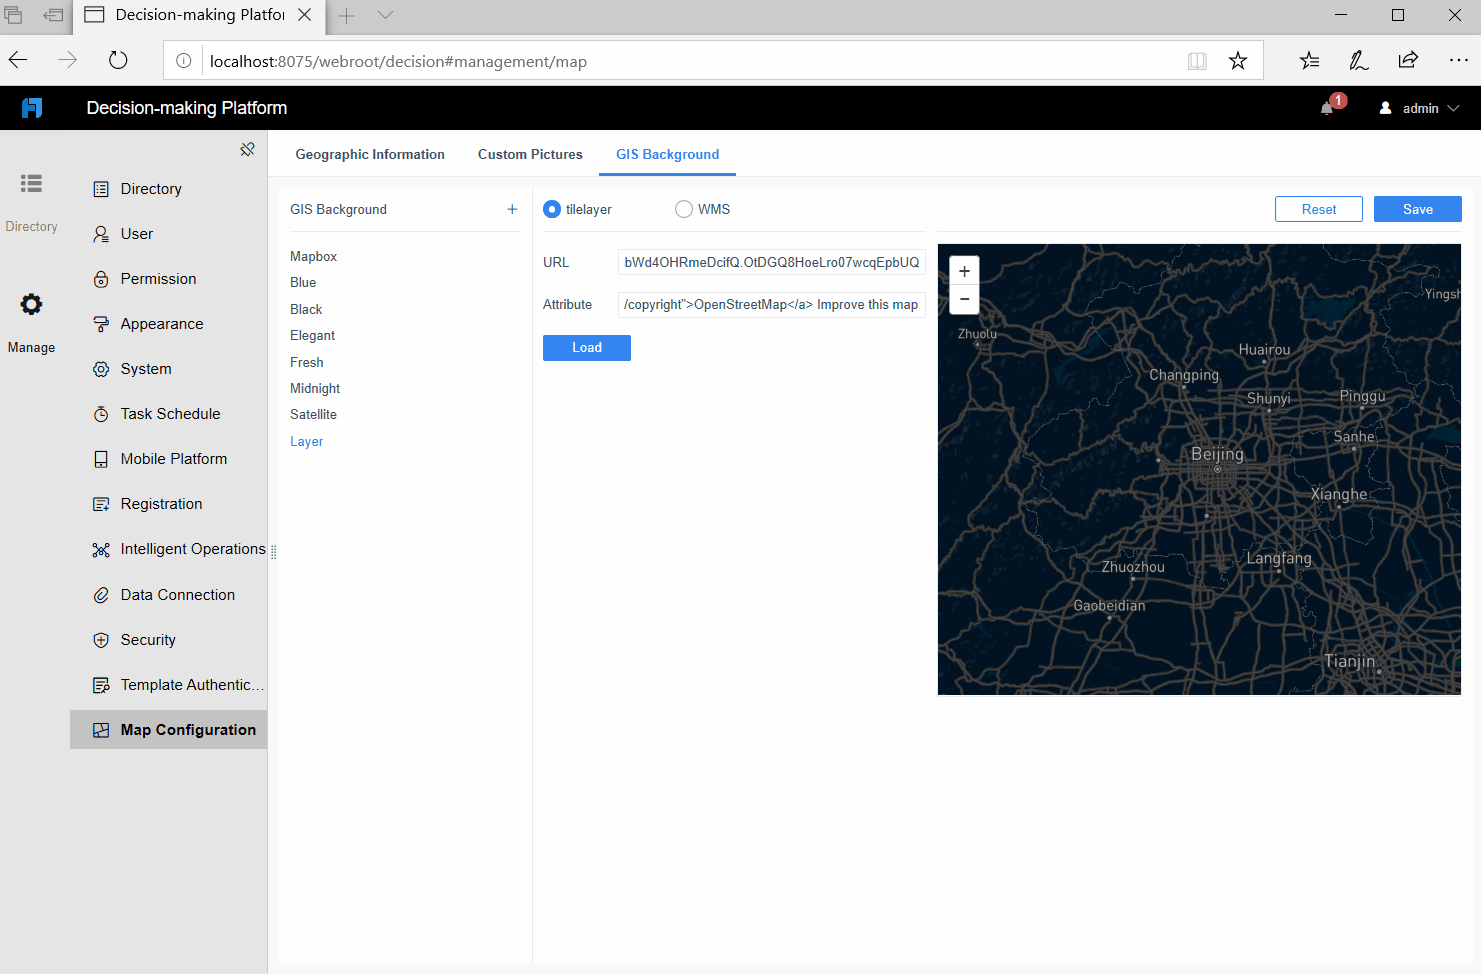Open the Manage gear section
The height and width of the screenshot is (974, 1481).
[31, 304]
